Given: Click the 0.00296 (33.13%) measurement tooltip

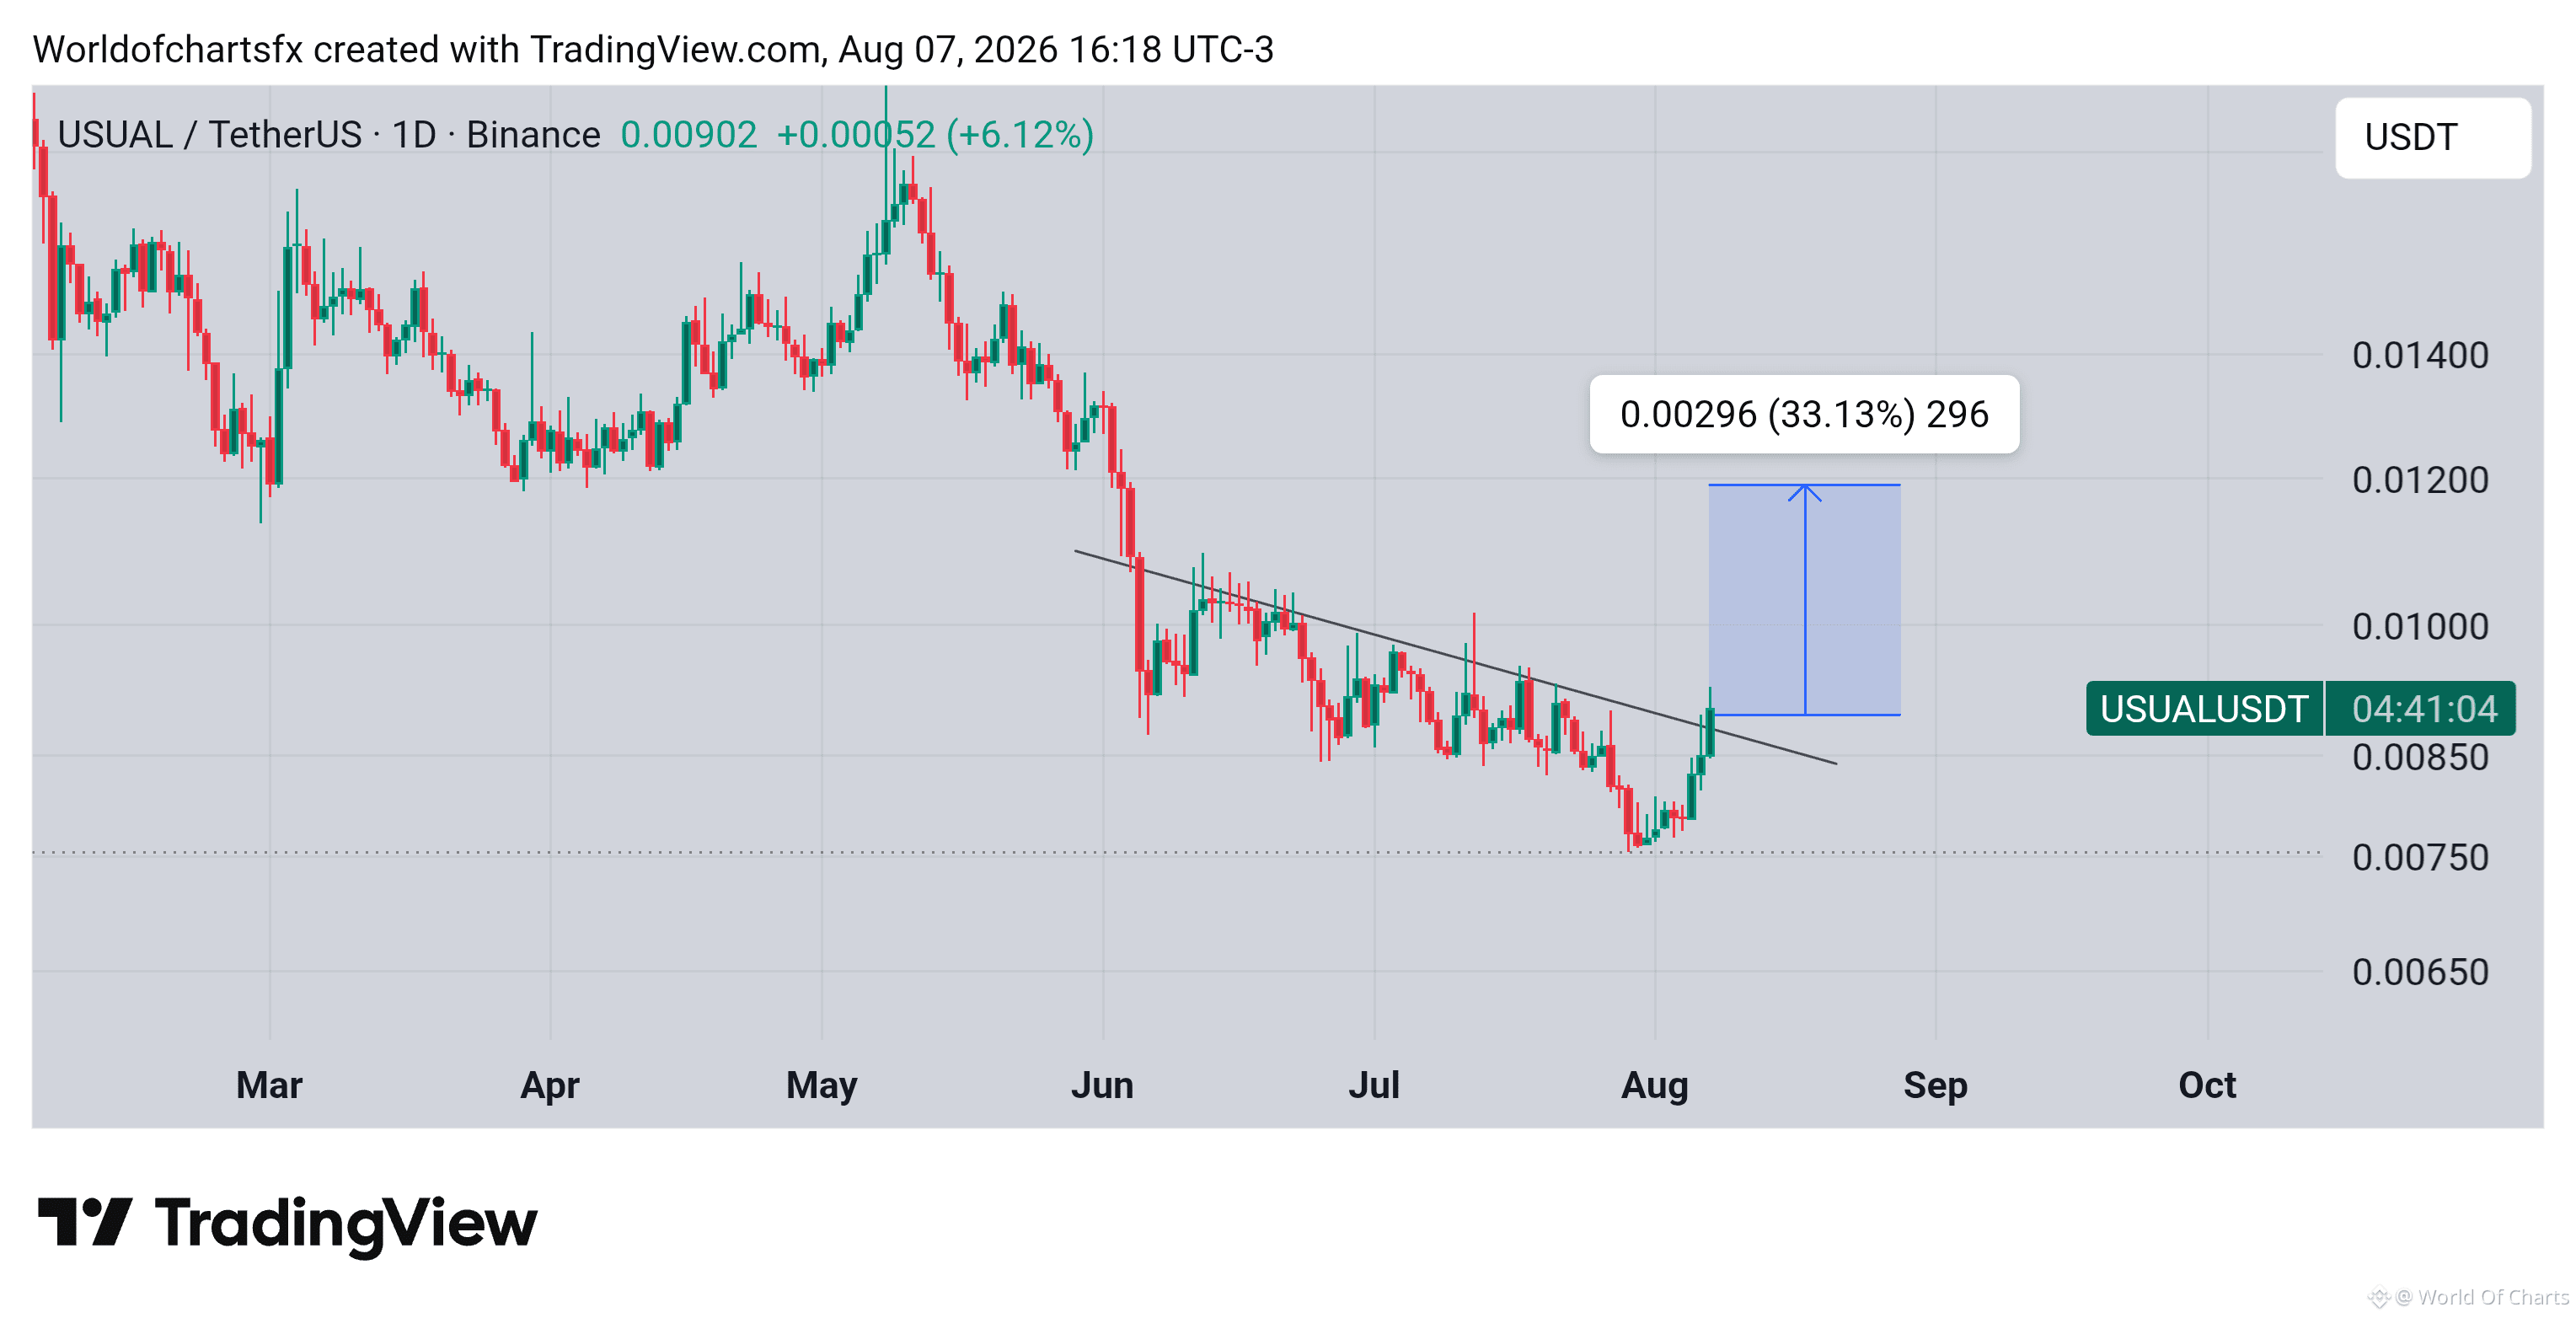Looking at the screenshot, I should (1804, 414).
